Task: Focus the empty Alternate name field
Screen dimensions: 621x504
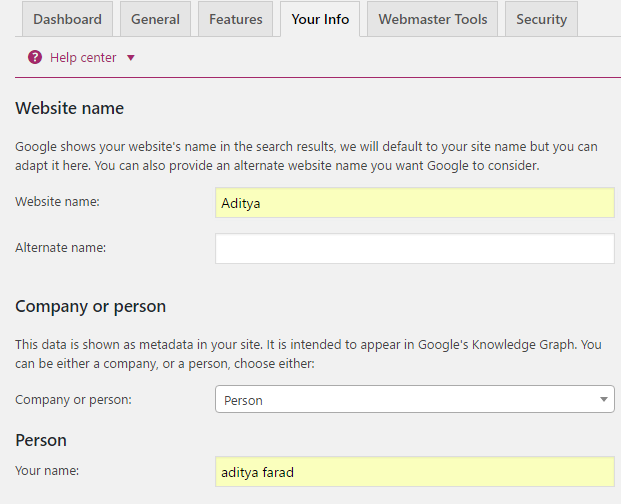Action: [x=414, y=248]
